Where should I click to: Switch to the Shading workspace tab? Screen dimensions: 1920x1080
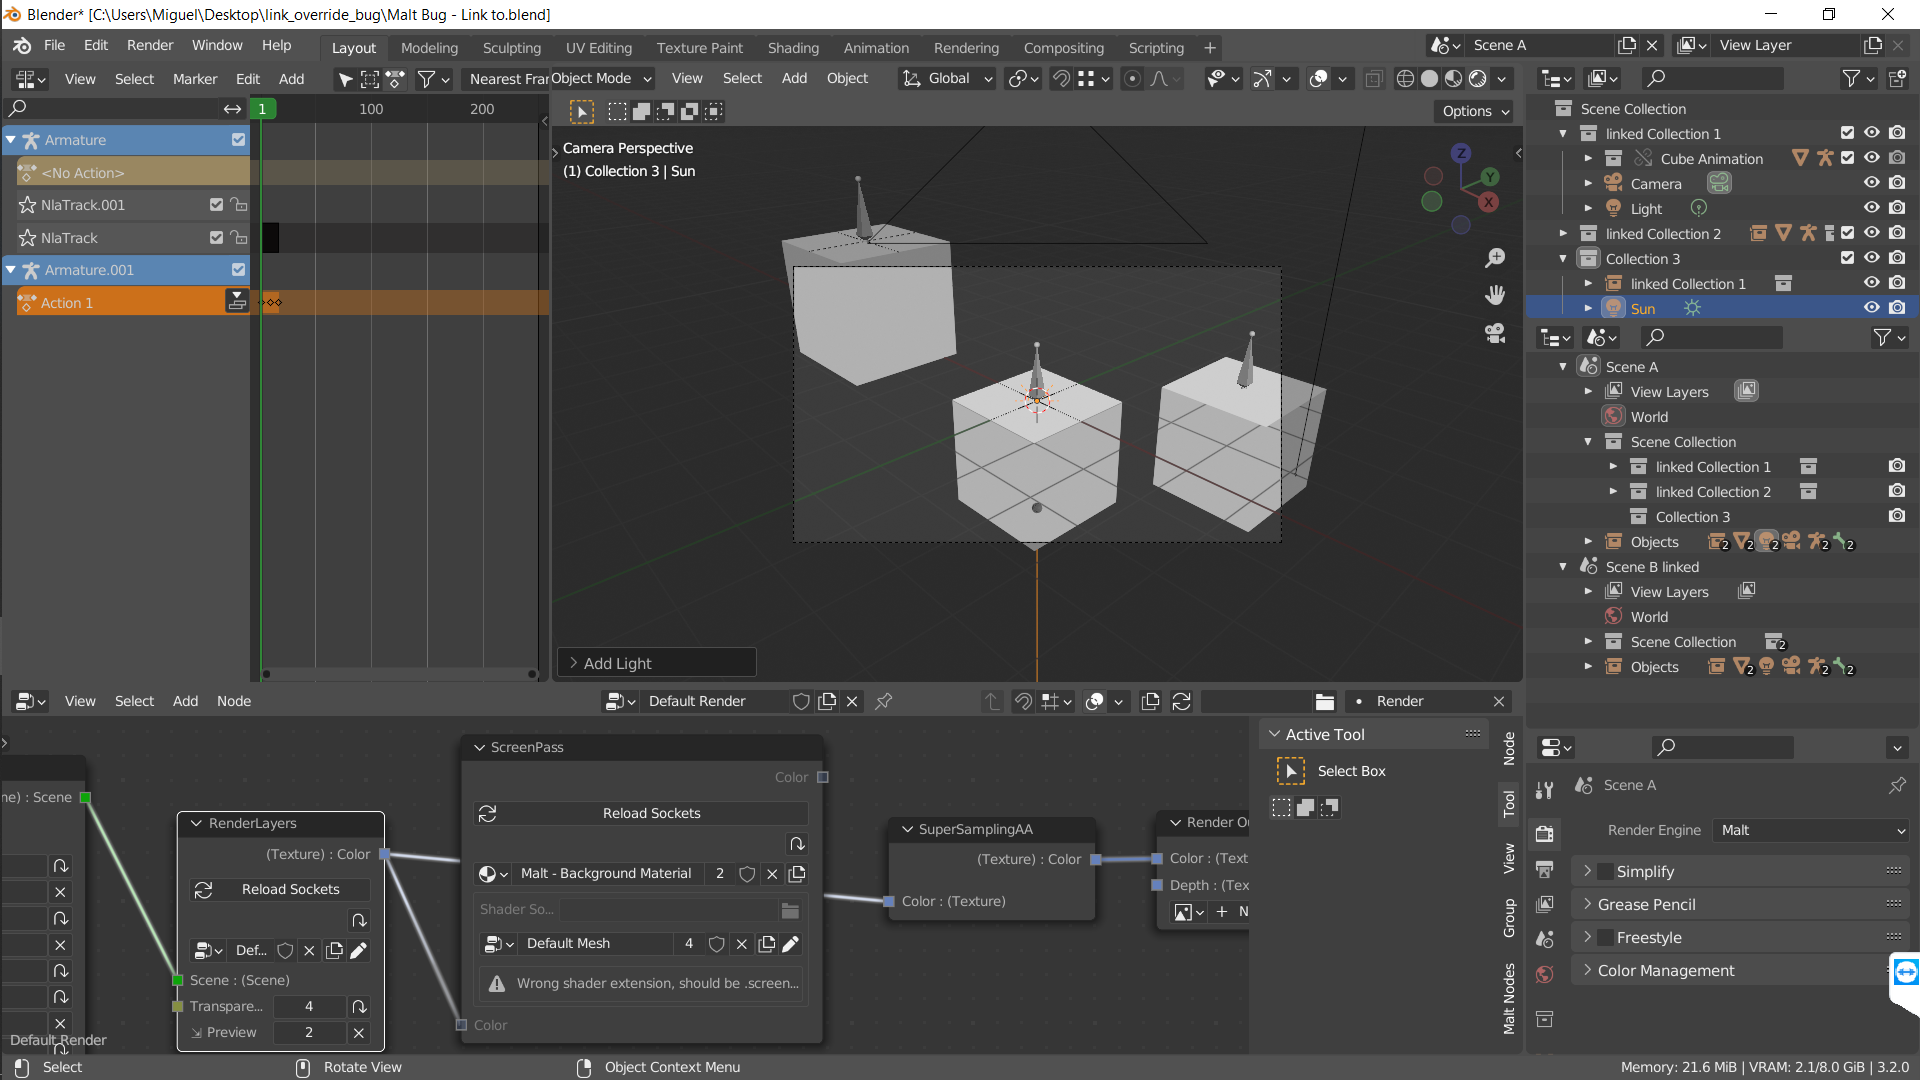coord(793,47)
